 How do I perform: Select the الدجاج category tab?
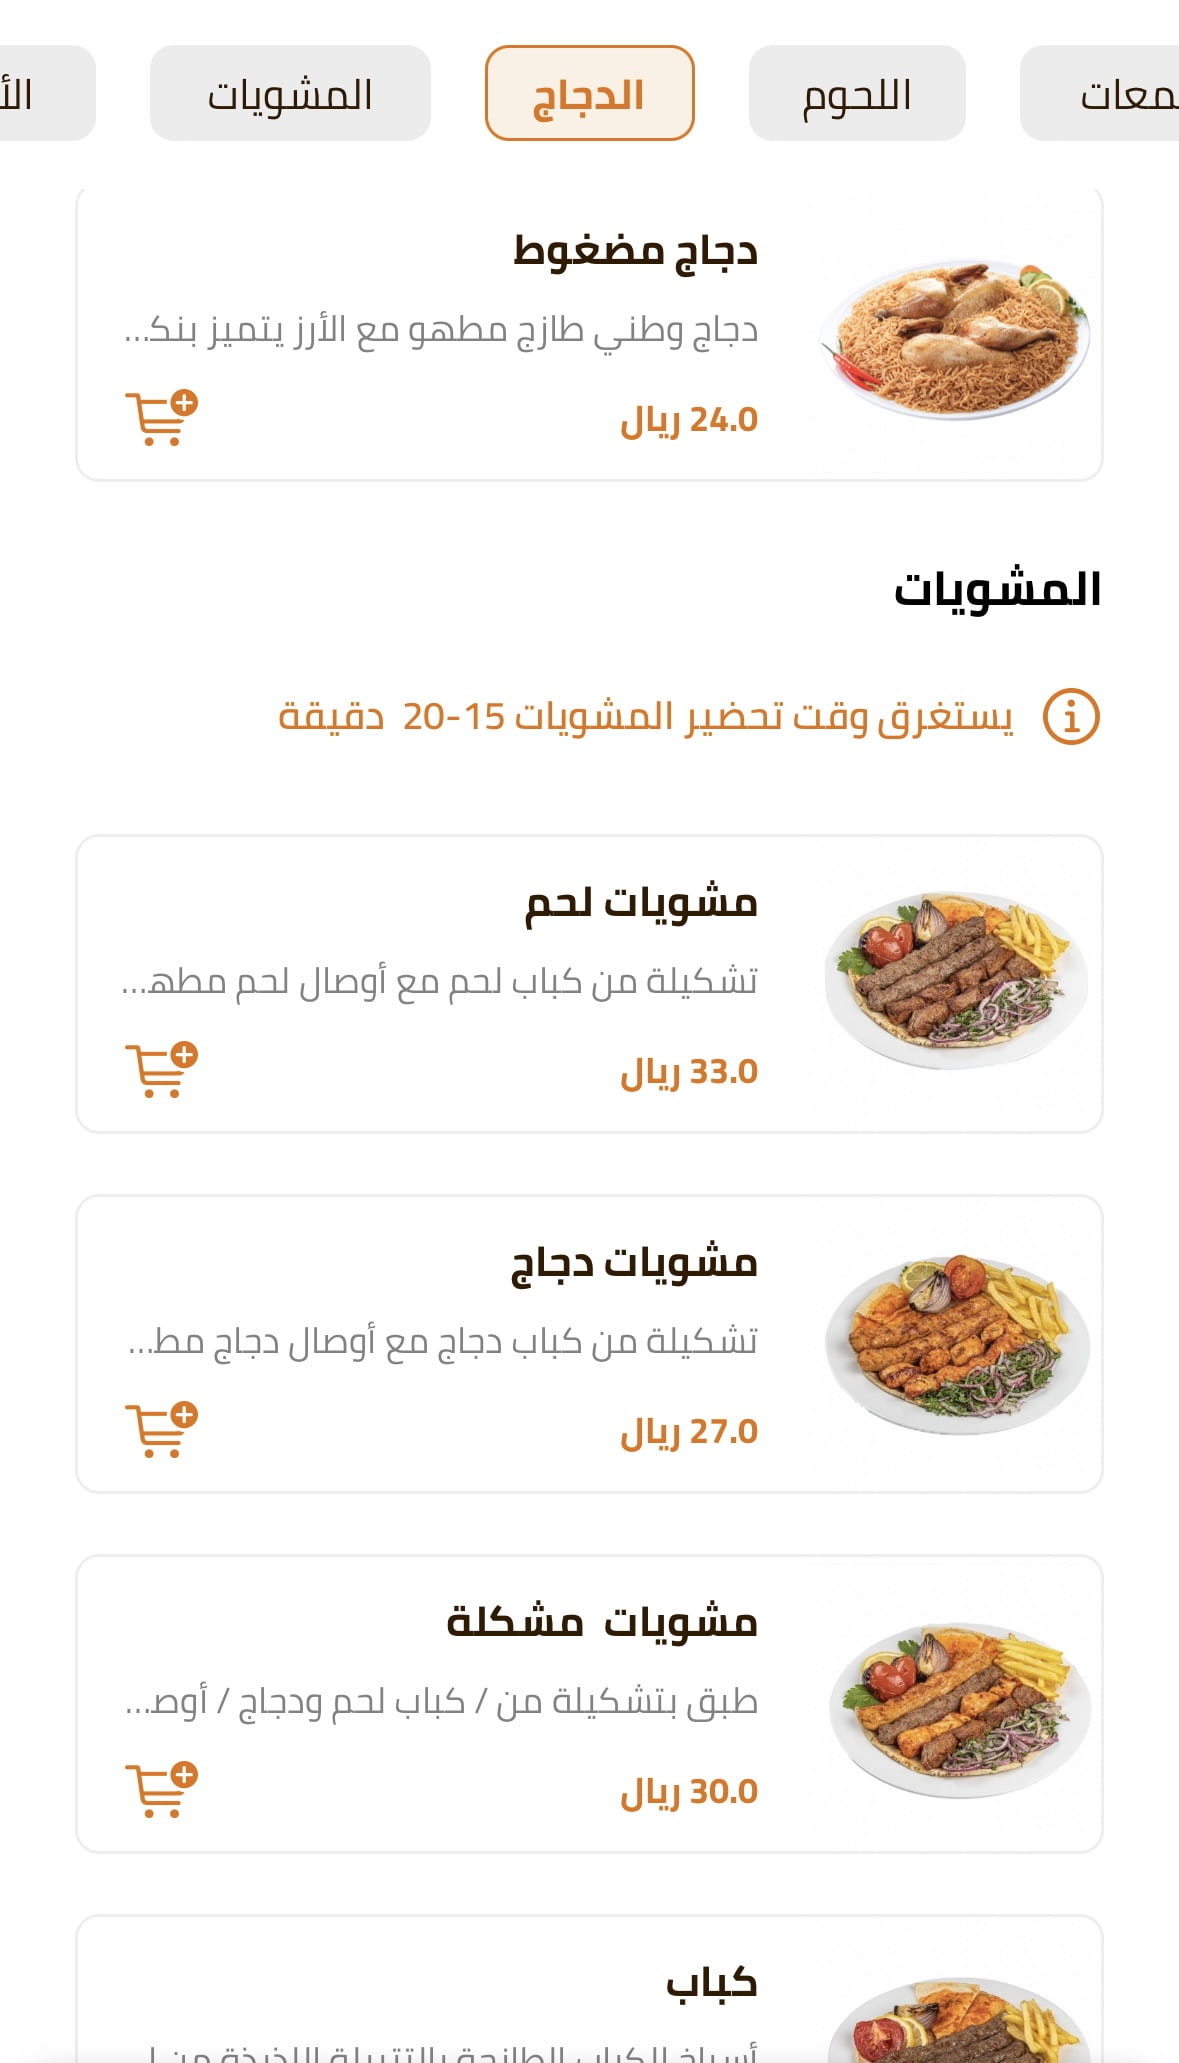tap(589, 94)
